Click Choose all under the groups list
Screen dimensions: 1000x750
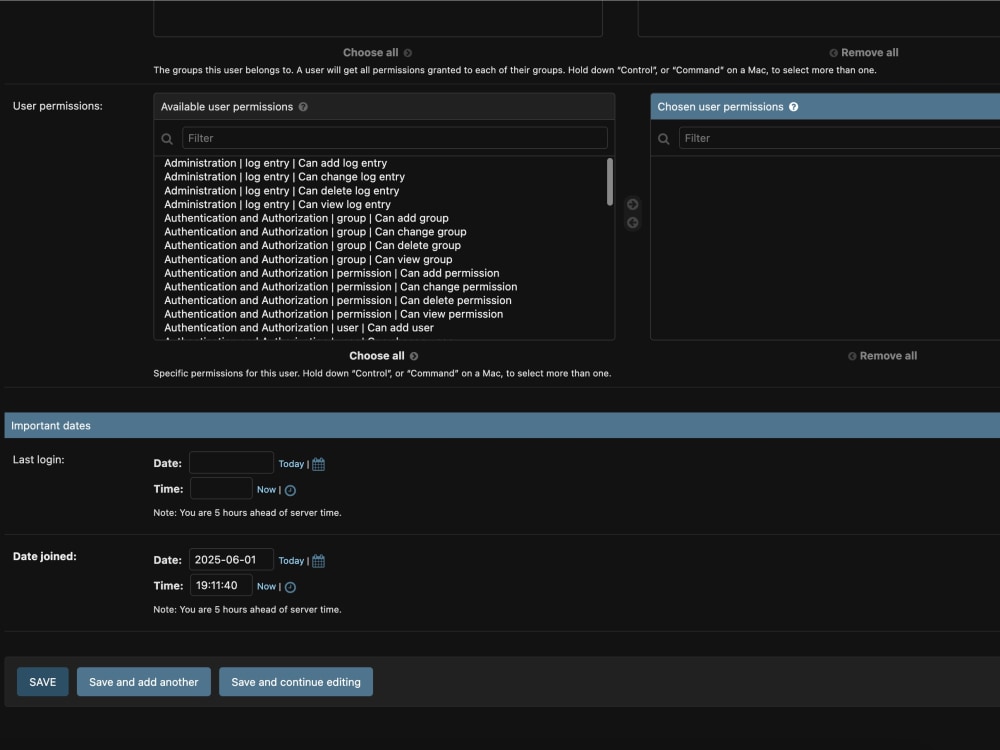377,53
